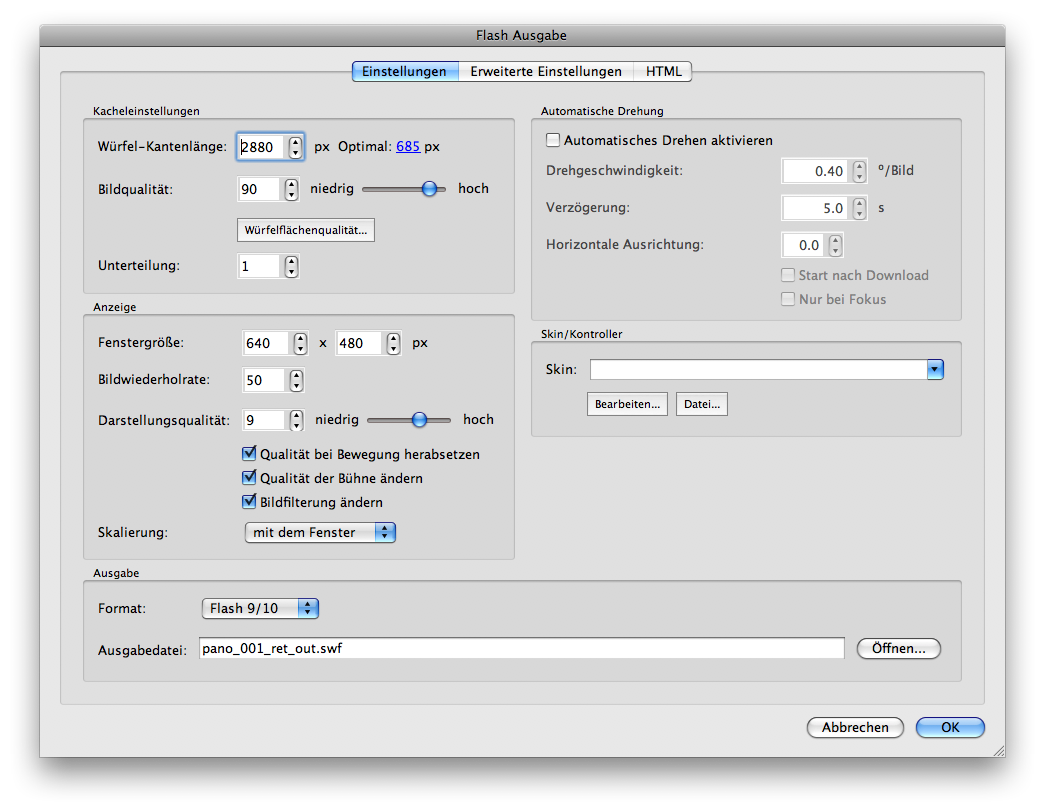
Task: Adjust the Unterteilung stepper
Action: point(291,266)
